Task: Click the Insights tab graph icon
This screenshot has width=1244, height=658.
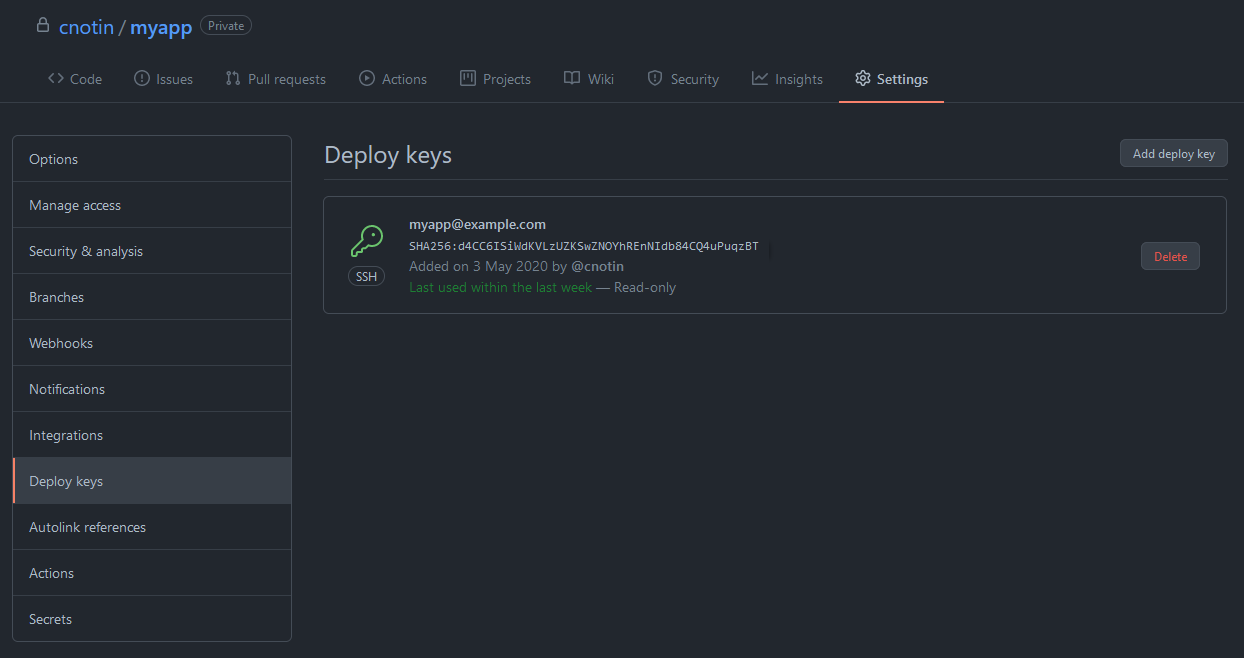Action: click(760, 78)
